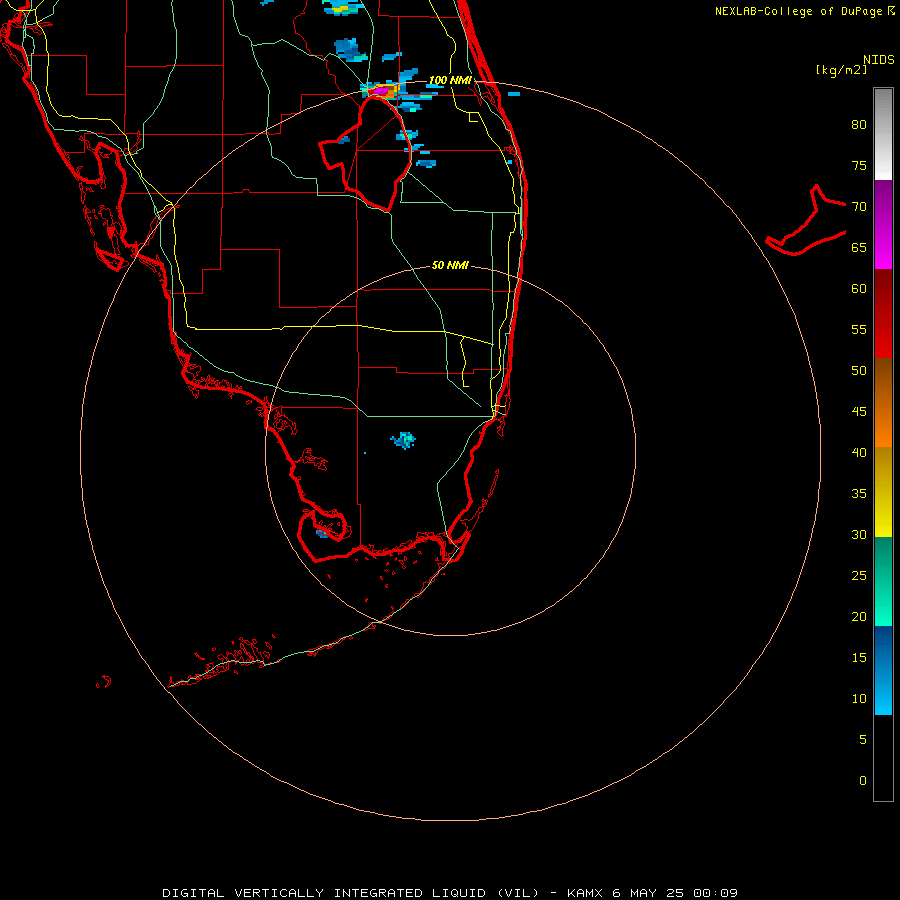Click the 50 NMI range ring label
The width and height of the screenshot is (900, 900).
pyautogui.click(x=450, y=265)
